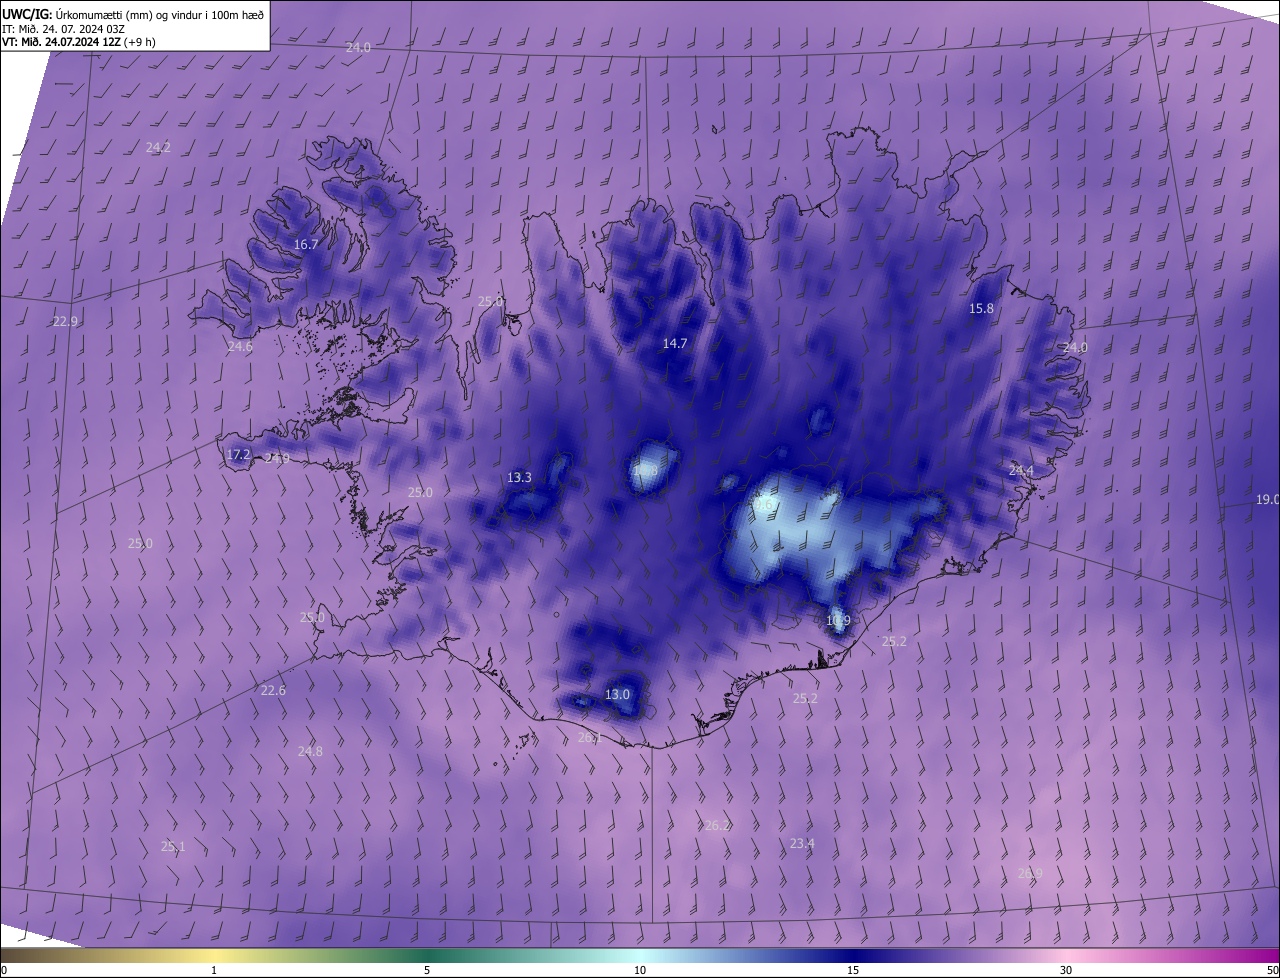Viewport: 1280px width, 978px height.
Task: Click the 22.6 value label
Action: pyautogui.click(x=273, y=690)
